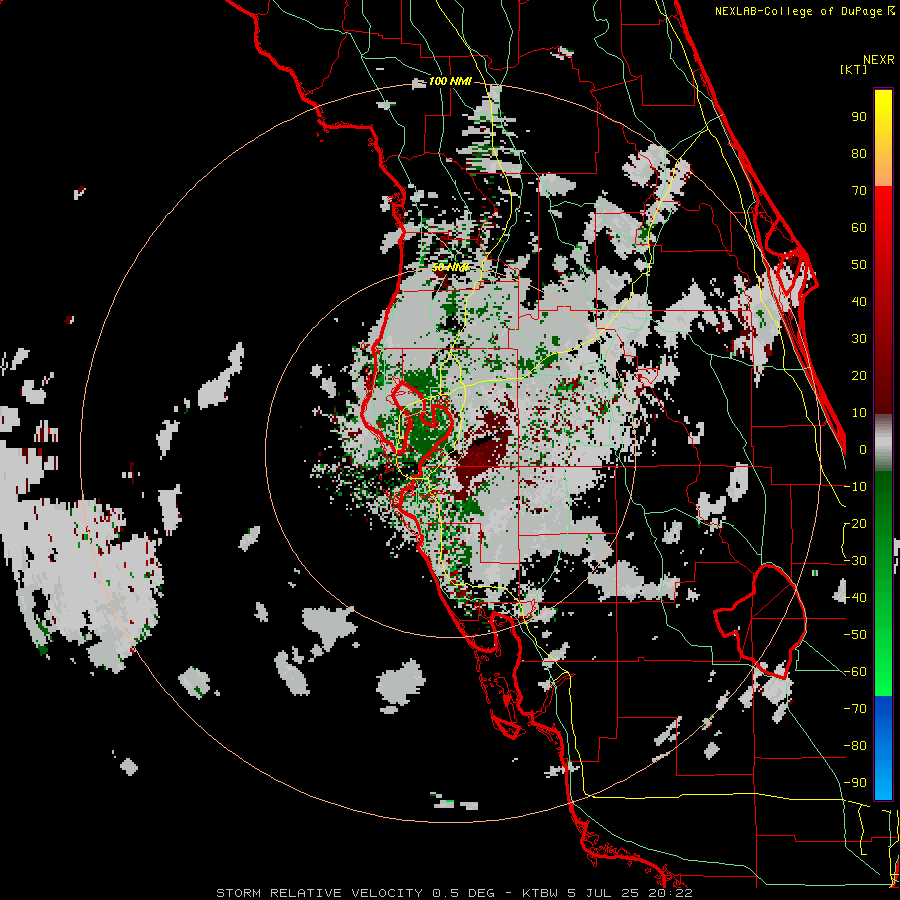
Task: Pick the blue segment at color bar bottom
Action: click(883, 748)
